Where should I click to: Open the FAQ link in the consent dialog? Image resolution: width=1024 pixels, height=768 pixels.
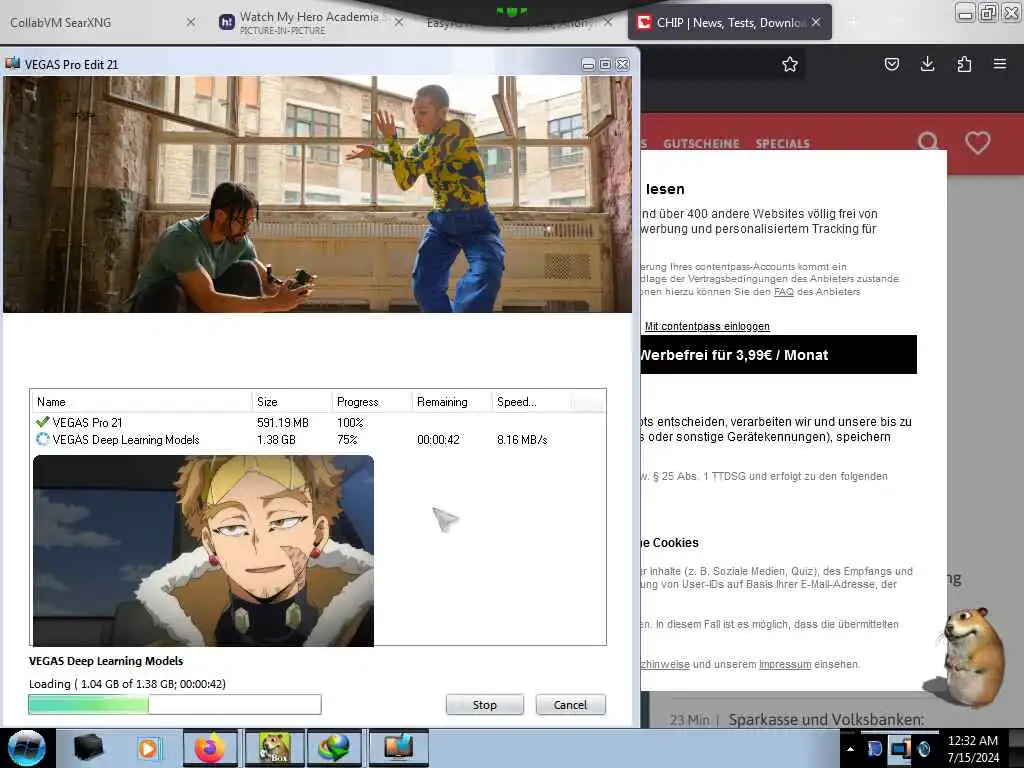(784, 292)
